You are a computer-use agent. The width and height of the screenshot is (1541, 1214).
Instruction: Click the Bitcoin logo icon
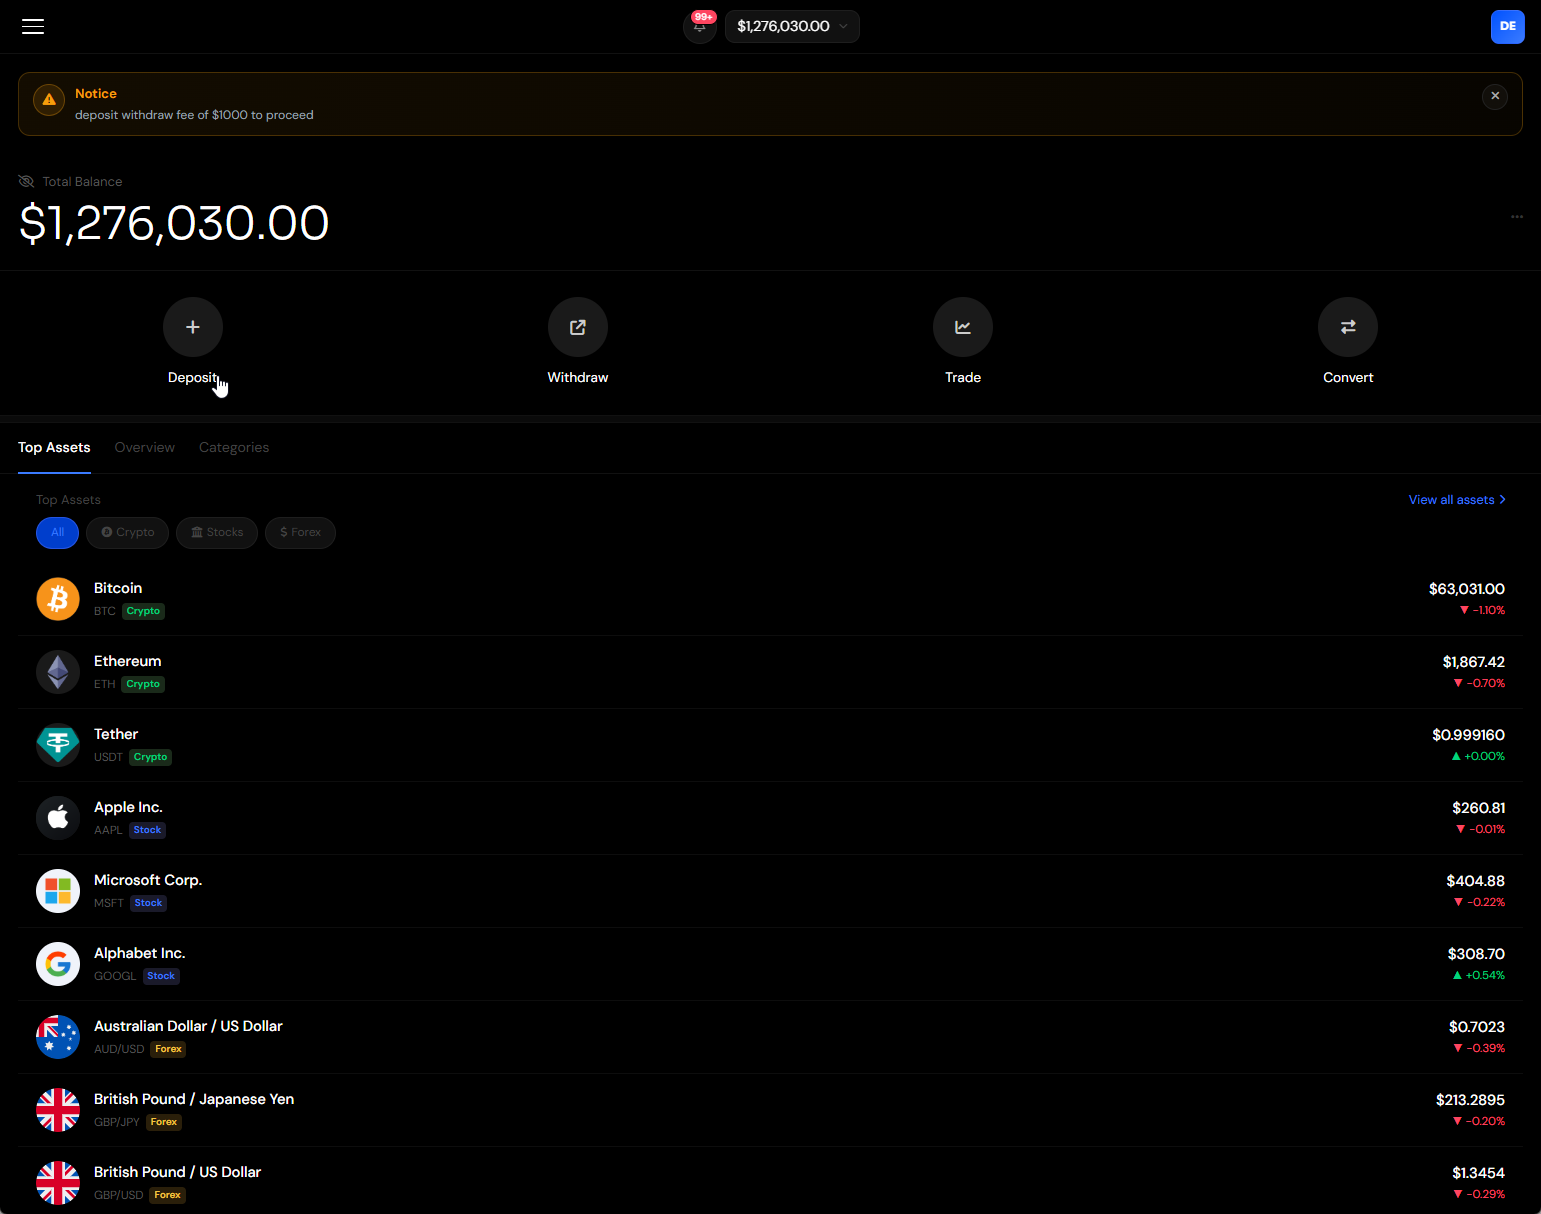58,599
